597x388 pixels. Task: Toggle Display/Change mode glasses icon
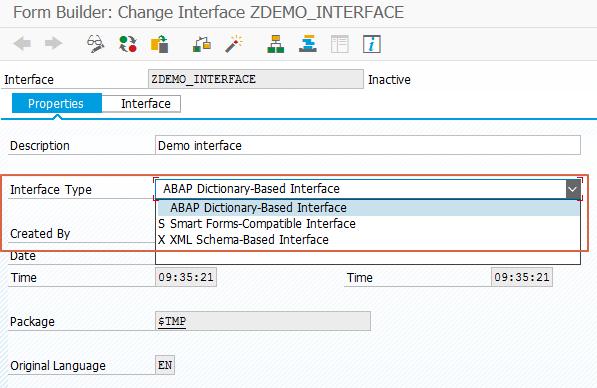click(96, 44)
